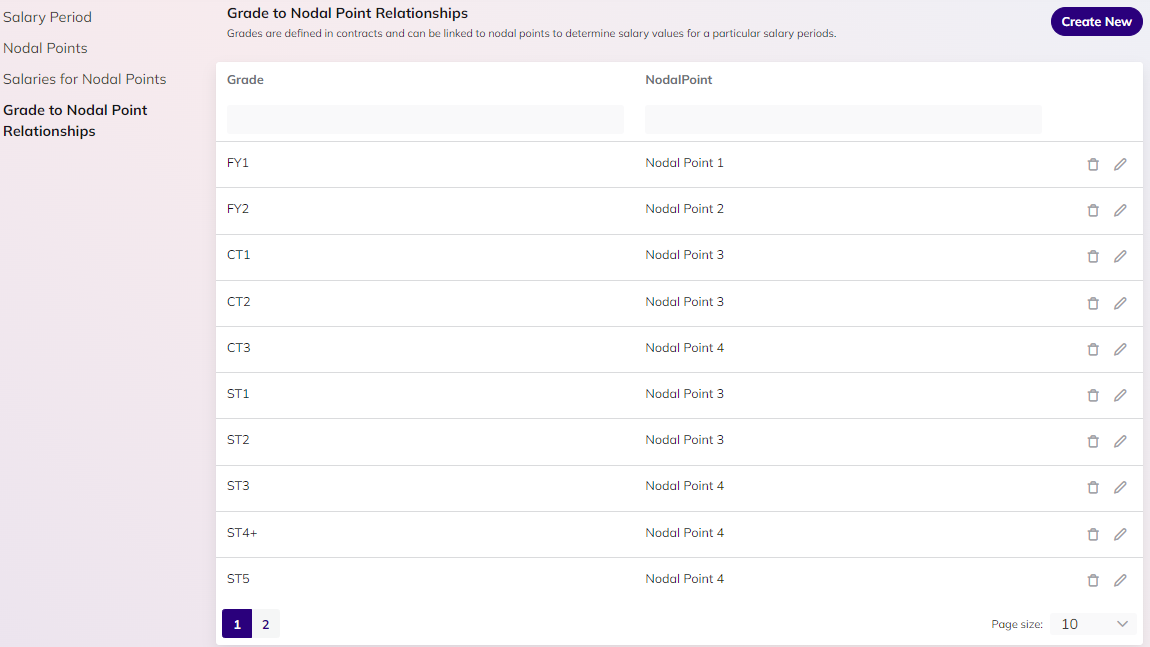This screenshot has width=1150, height=647.
Task: Edit the FY2 row
Action: pos(1120,211)
